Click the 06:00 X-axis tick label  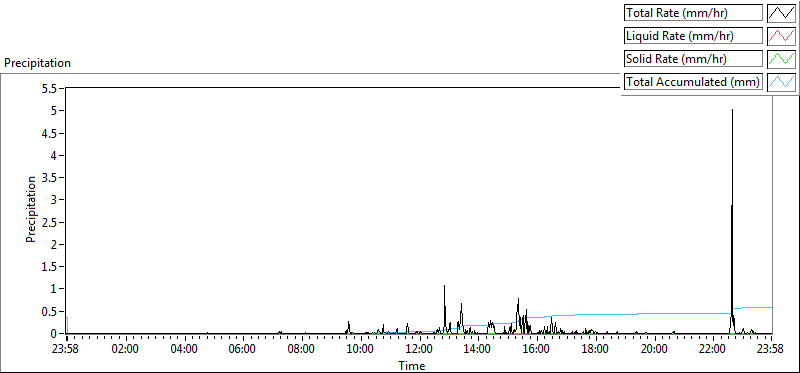coord(242,350)
